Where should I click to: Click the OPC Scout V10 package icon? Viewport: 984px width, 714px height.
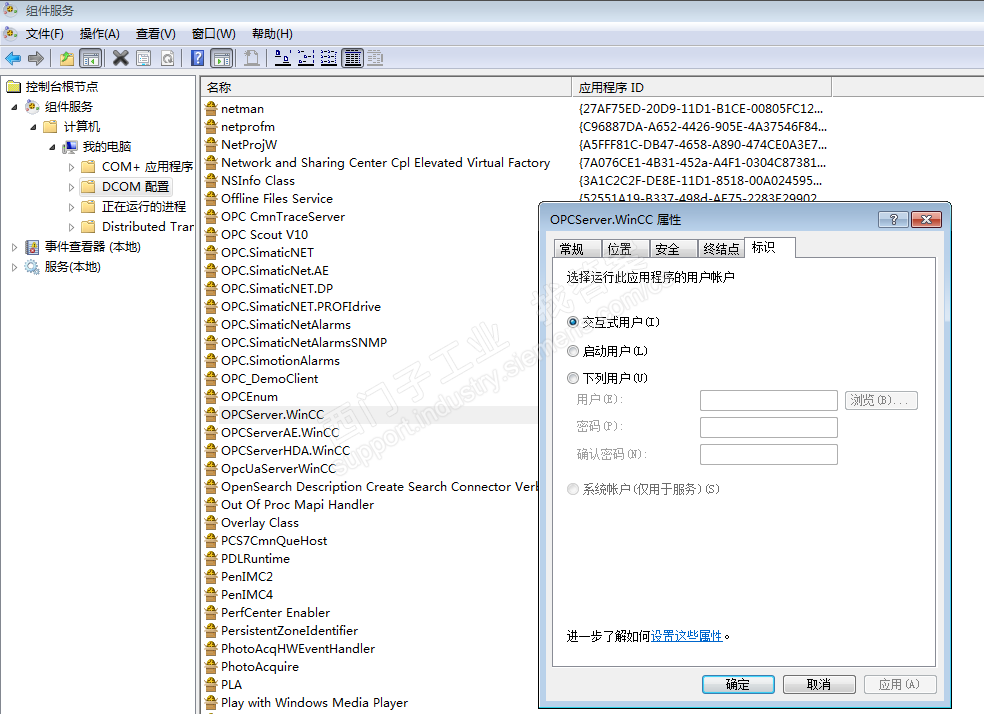pos(211,235)
